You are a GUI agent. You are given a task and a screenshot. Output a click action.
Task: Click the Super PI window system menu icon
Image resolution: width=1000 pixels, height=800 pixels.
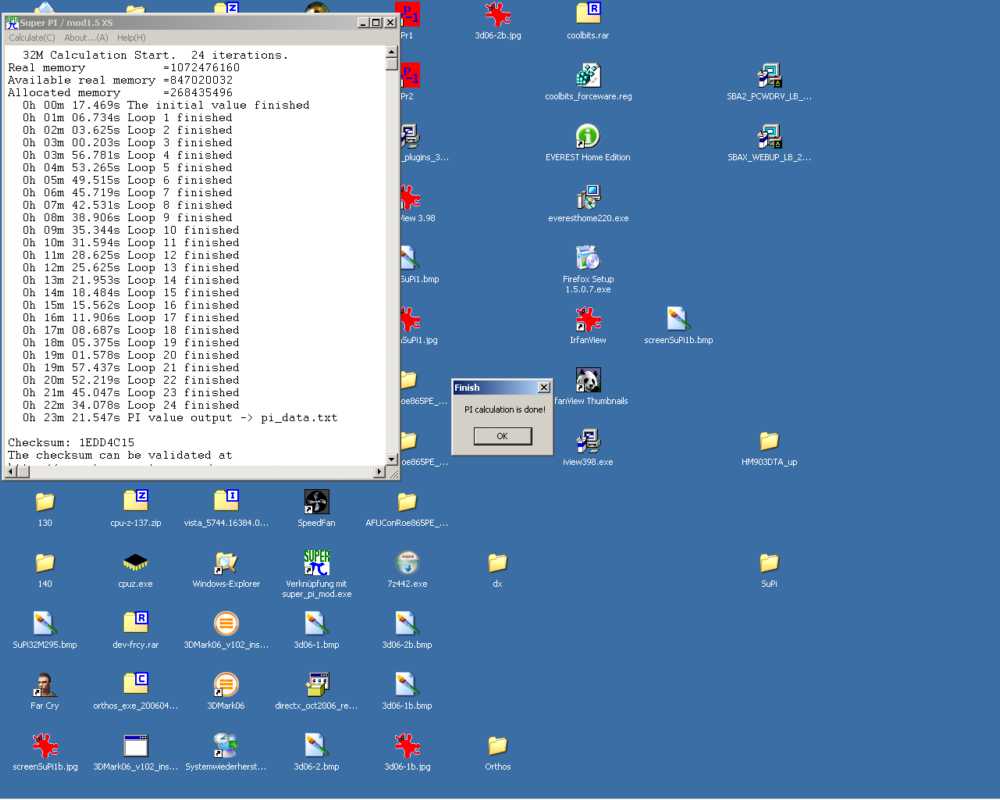coord(12,22)
